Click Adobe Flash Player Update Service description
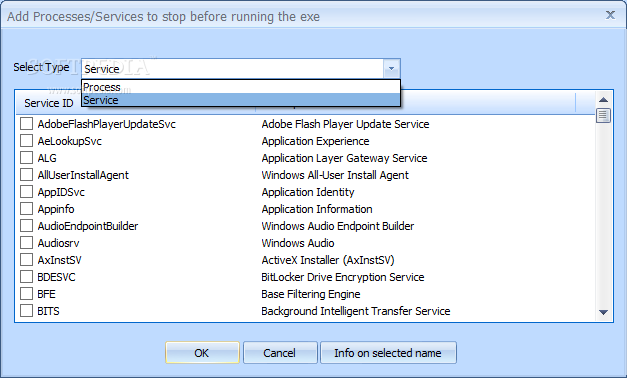This screenshot has width=627, height=378. 345,124
